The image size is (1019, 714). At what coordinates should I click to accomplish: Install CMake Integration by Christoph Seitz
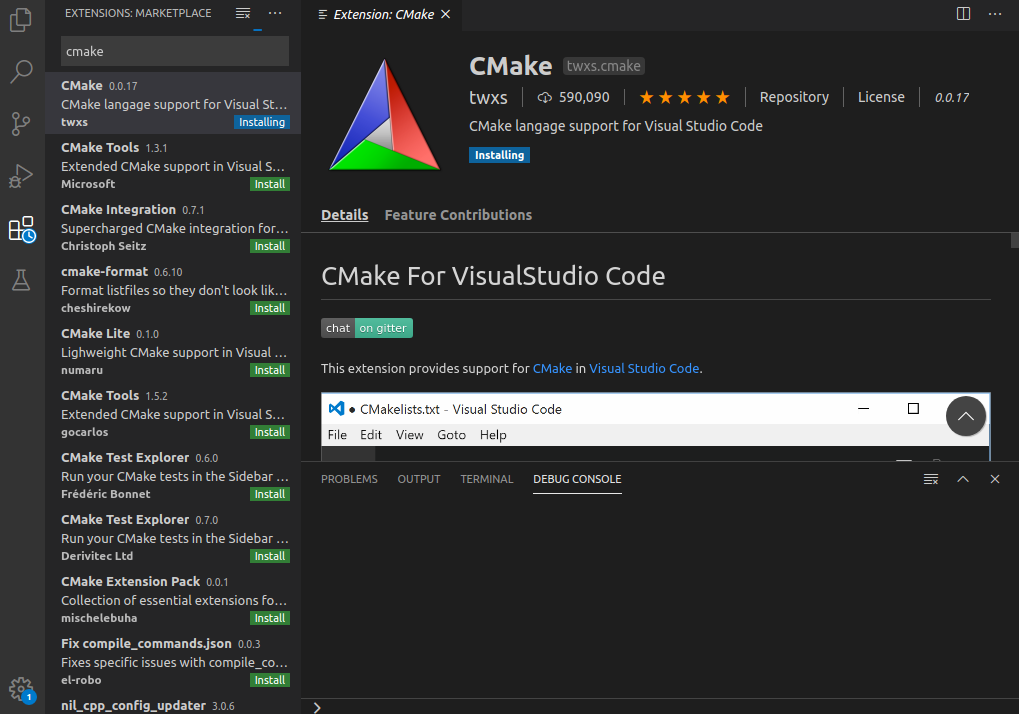coord(270,246)
